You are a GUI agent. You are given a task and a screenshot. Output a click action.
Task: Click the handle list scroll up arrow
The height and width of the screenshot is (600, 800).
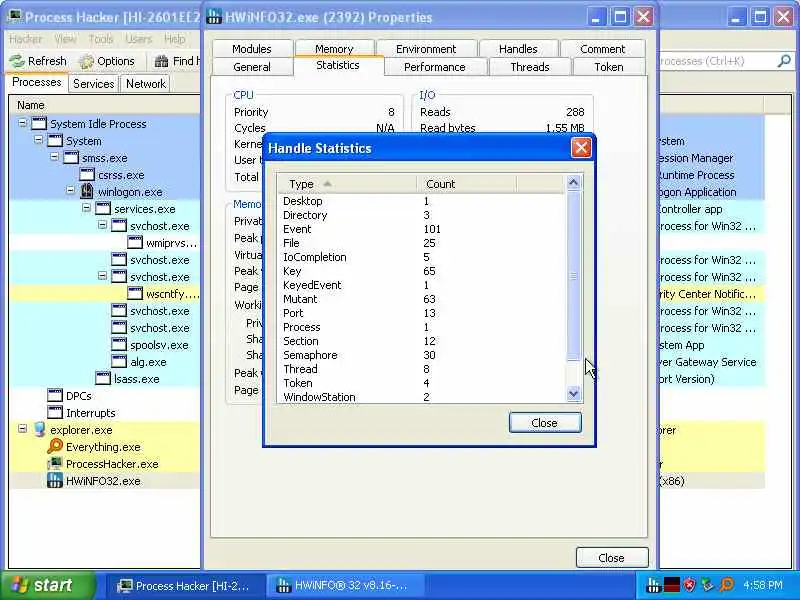point(573,183)
